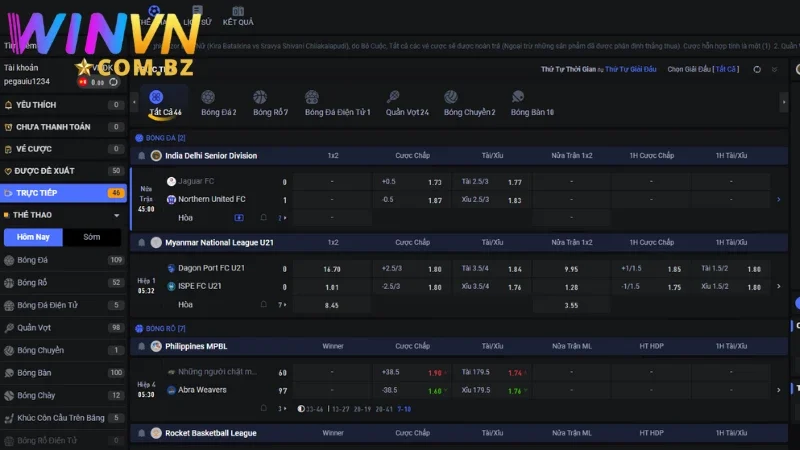Open the Bóng Bàn 18 table tennis category
The height and width of the screenshot is (450, 800).
532,103
